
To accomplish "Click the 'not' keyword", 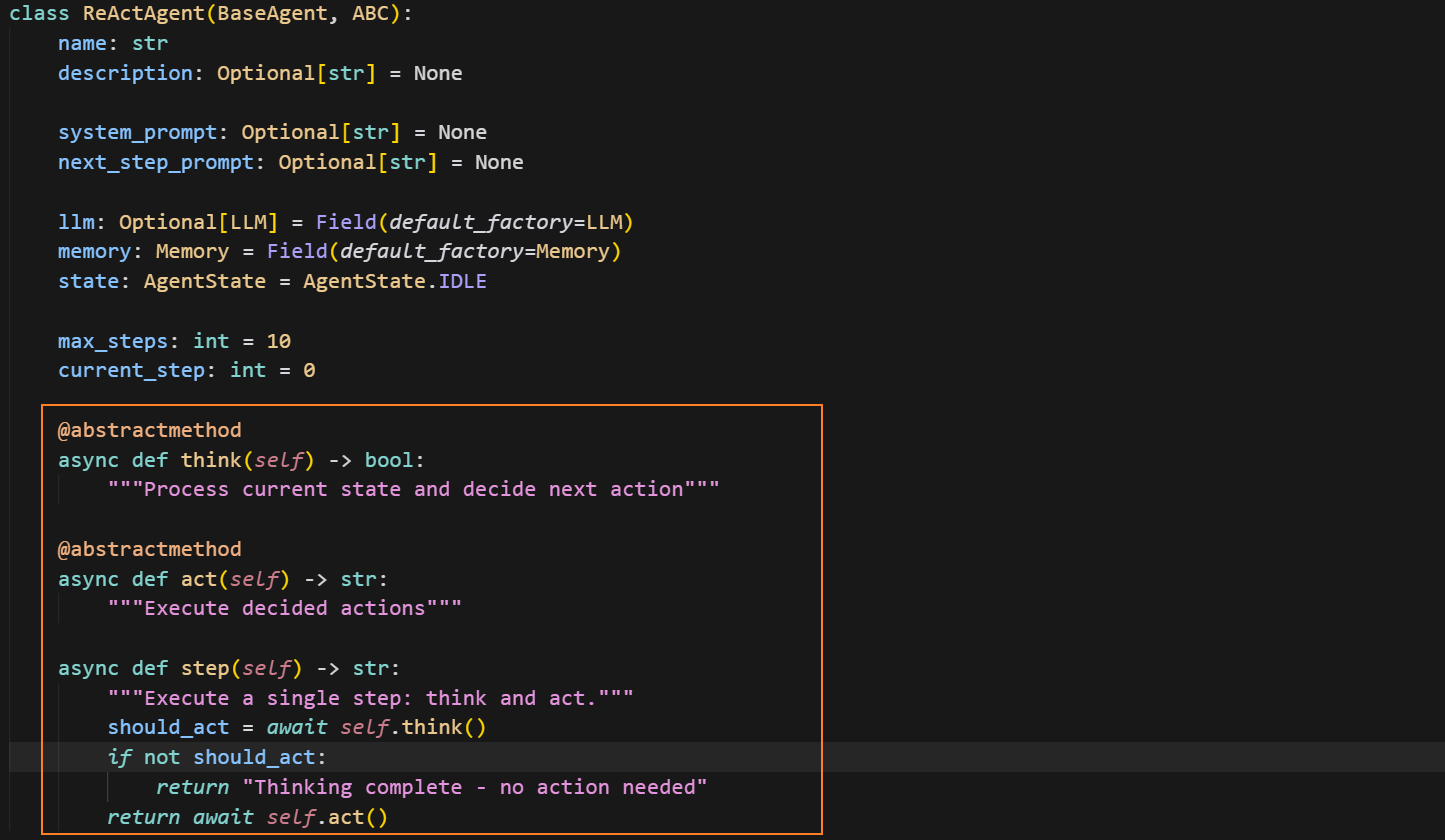I will pyautogui.click(x=162, y=757).
